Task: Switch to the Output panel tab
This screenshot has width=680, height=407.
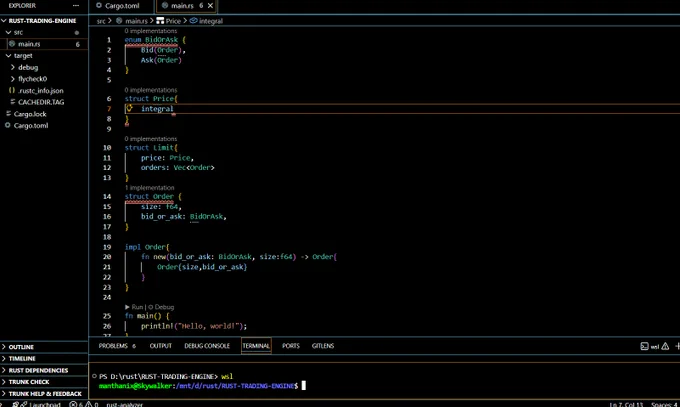Action: (x=160, y=346)
